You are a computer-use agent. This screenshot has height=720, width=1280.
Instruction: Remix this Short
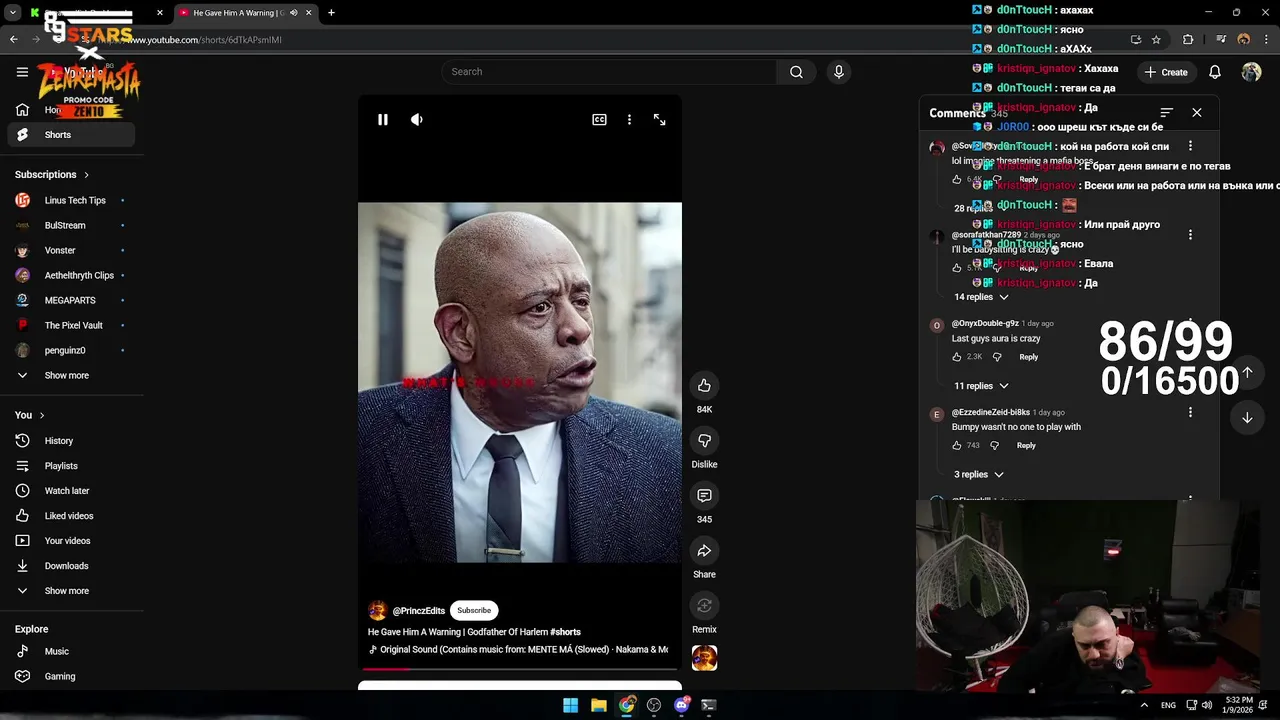[x=704, y=606]
